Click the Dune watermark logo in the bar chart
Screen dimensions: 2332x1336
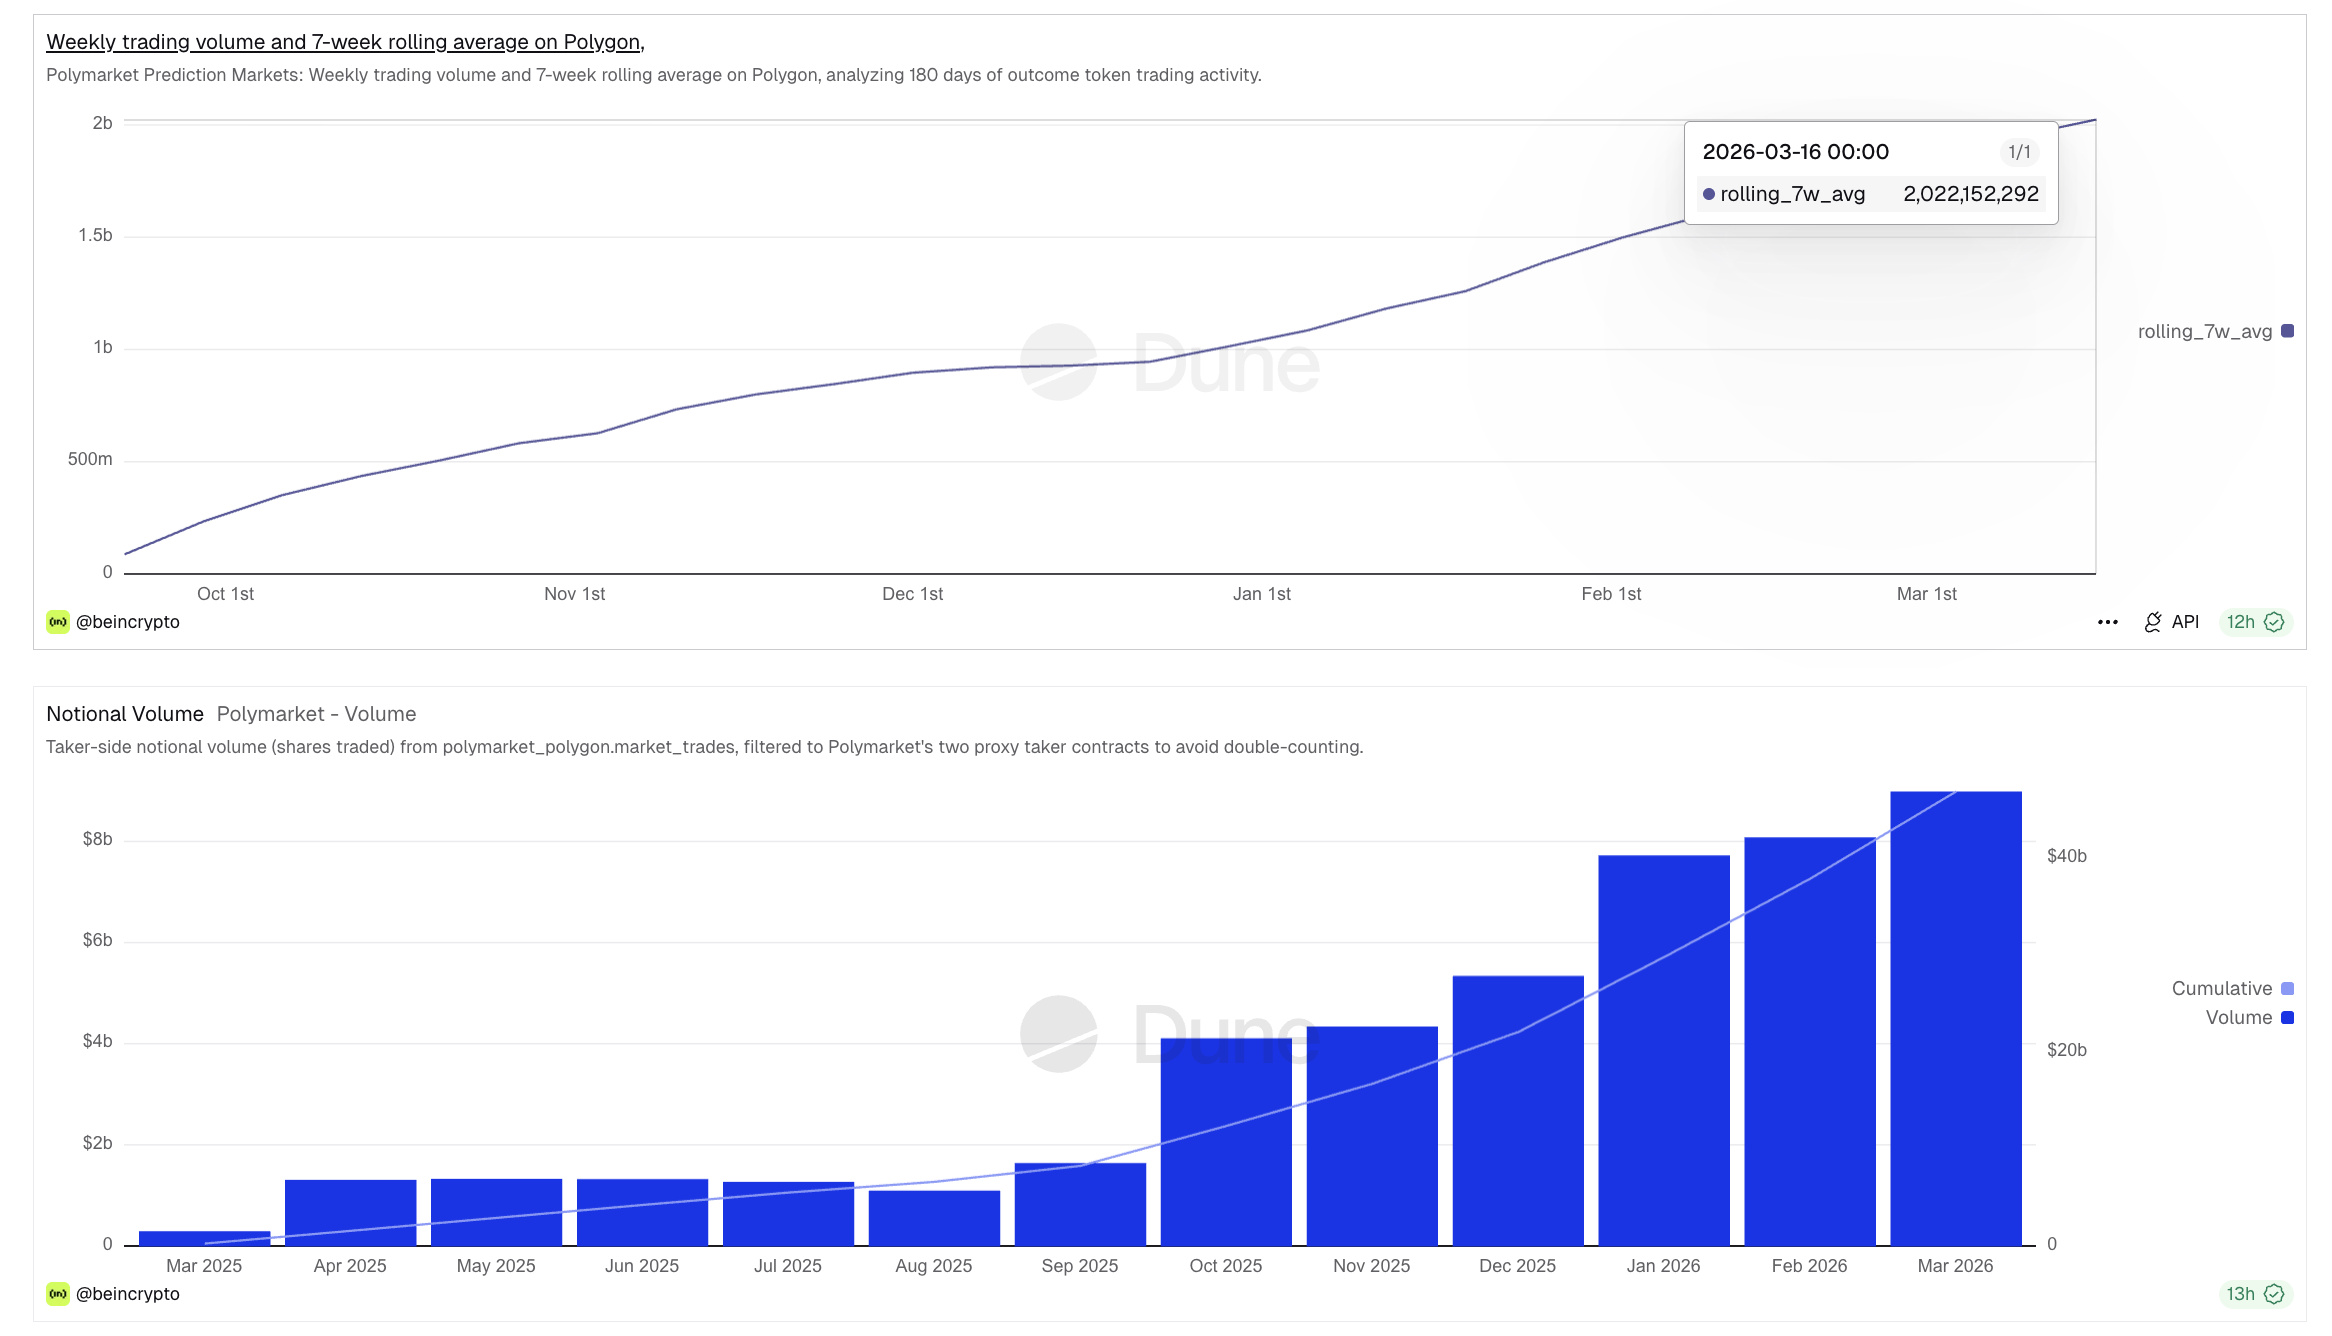1059,1034
